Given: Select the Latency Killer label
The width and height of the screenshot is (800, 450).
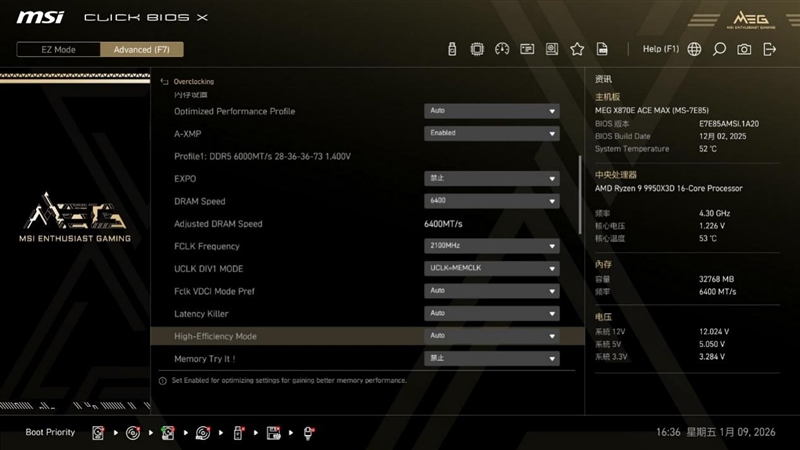Looking at the screenshot, I should click(201, 314).
